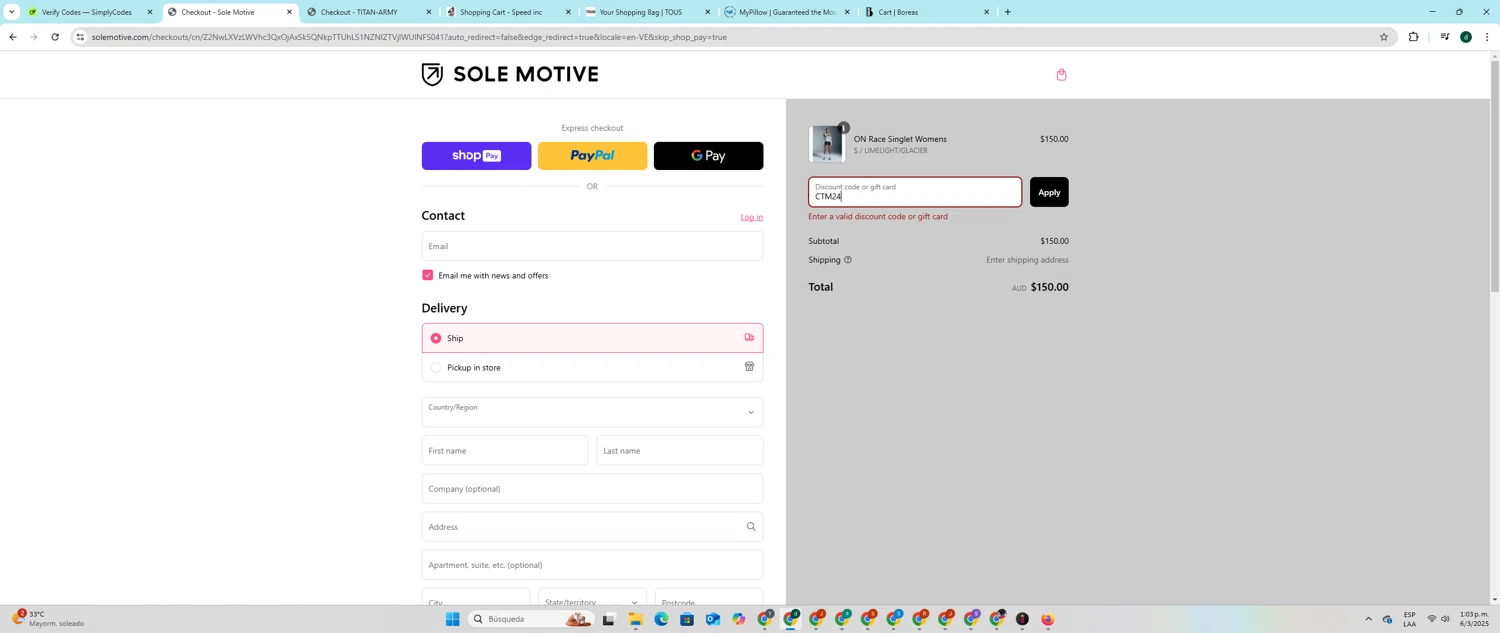This screenshot has height=633, width=1500.
Task: Switch to the MyPillow tab
Action: pos(787,12)
